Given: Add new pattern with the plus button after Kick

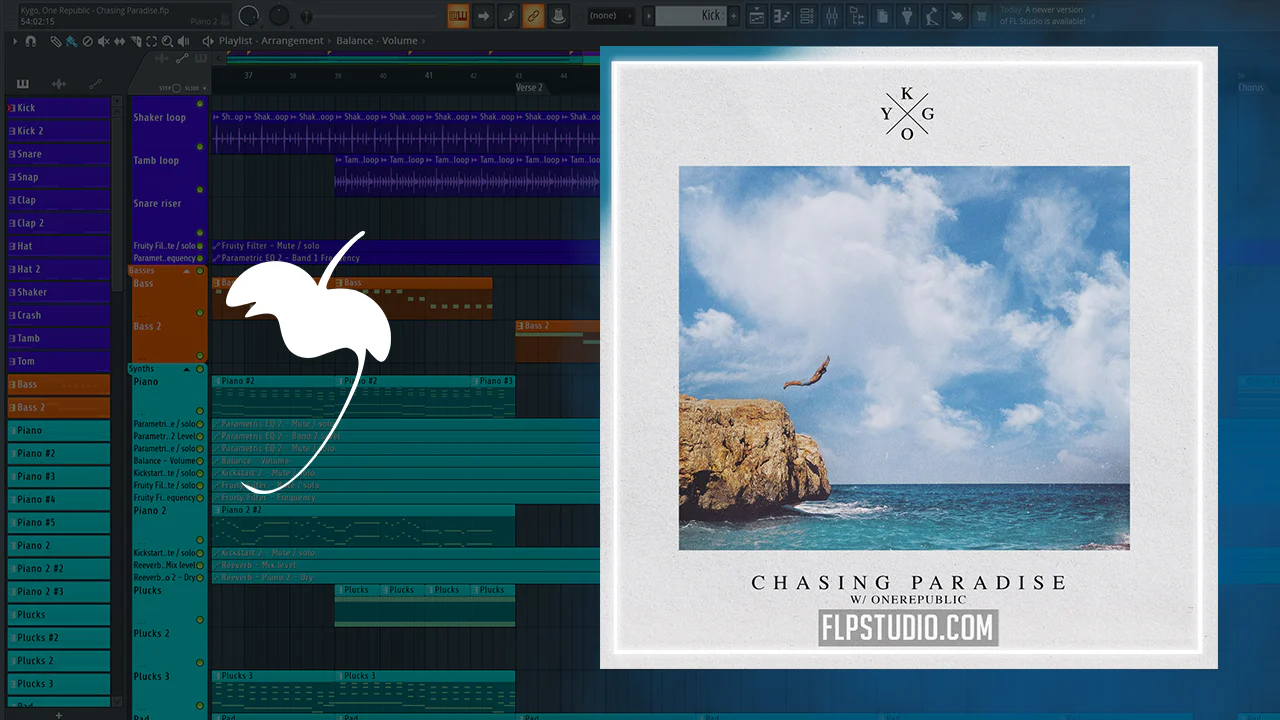Looking at the screenshot, I should pyautogui.click(x=734, y=15).
